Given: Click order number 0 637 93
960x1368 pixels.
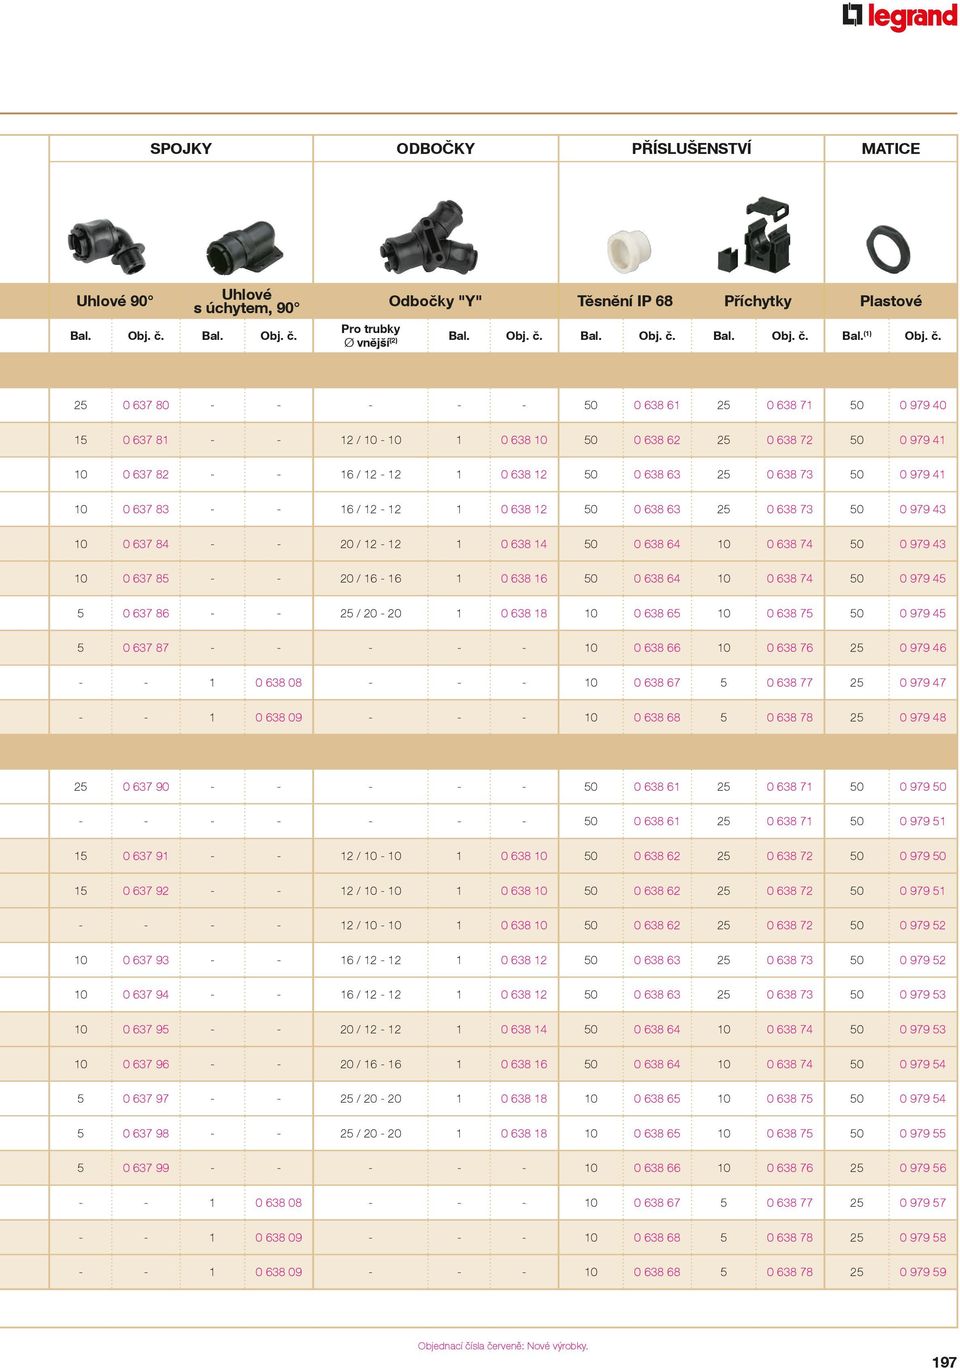Looking at the screenshot, I should [x=146, y=960].
